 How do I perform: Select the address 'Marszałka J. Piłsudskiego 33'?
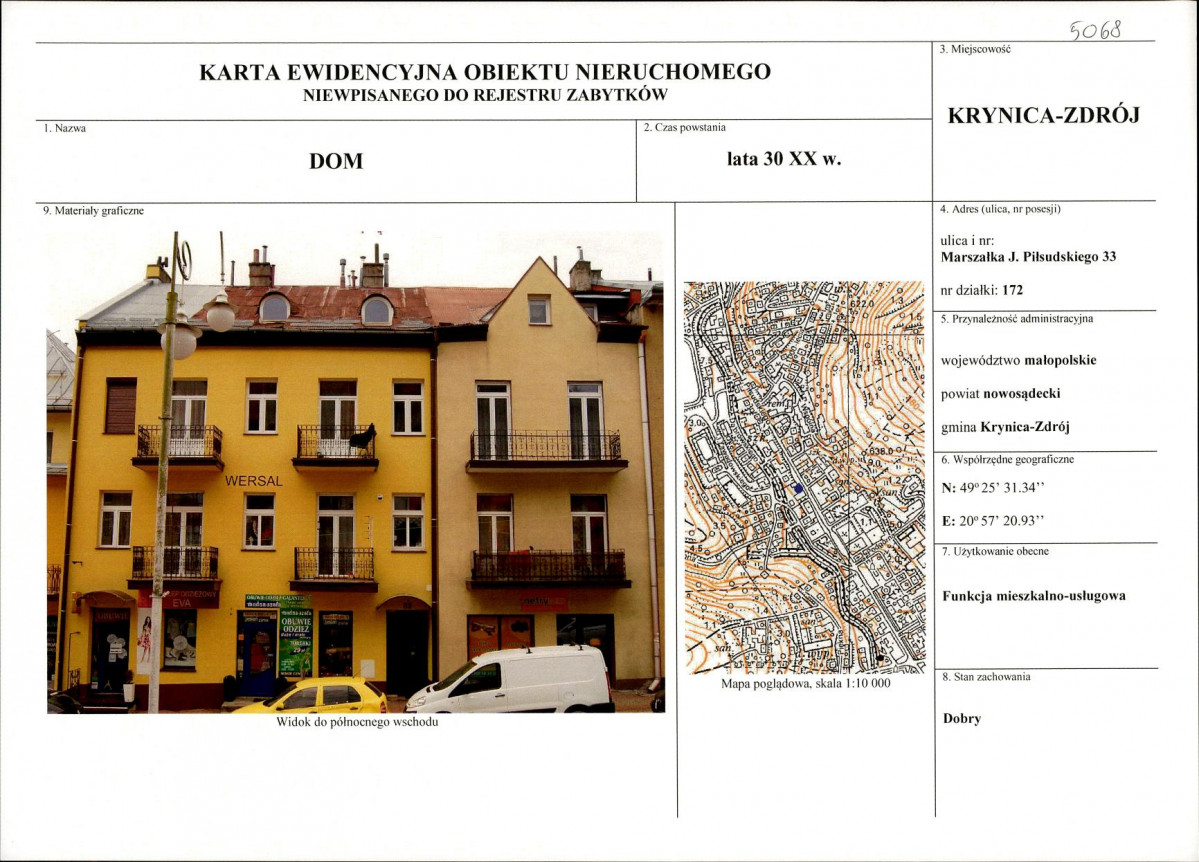tap(1028, 257)
